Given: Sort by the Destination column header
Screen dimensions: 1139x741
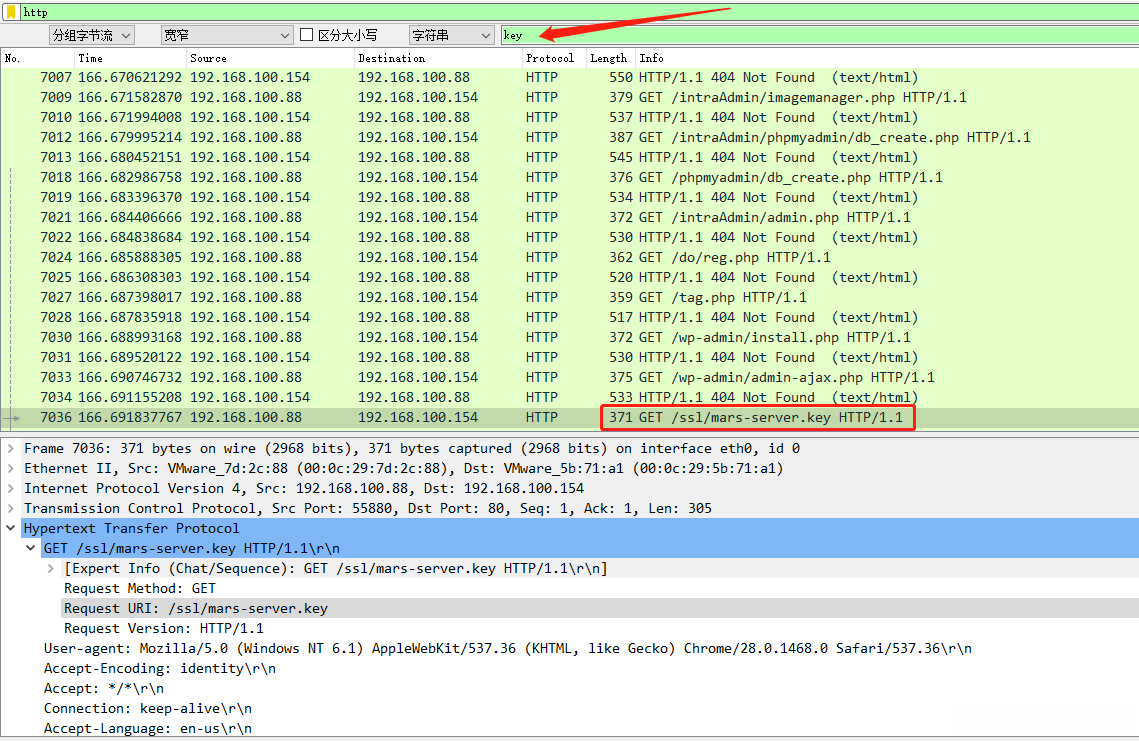Looking at the screenshot, I should 438,58.
